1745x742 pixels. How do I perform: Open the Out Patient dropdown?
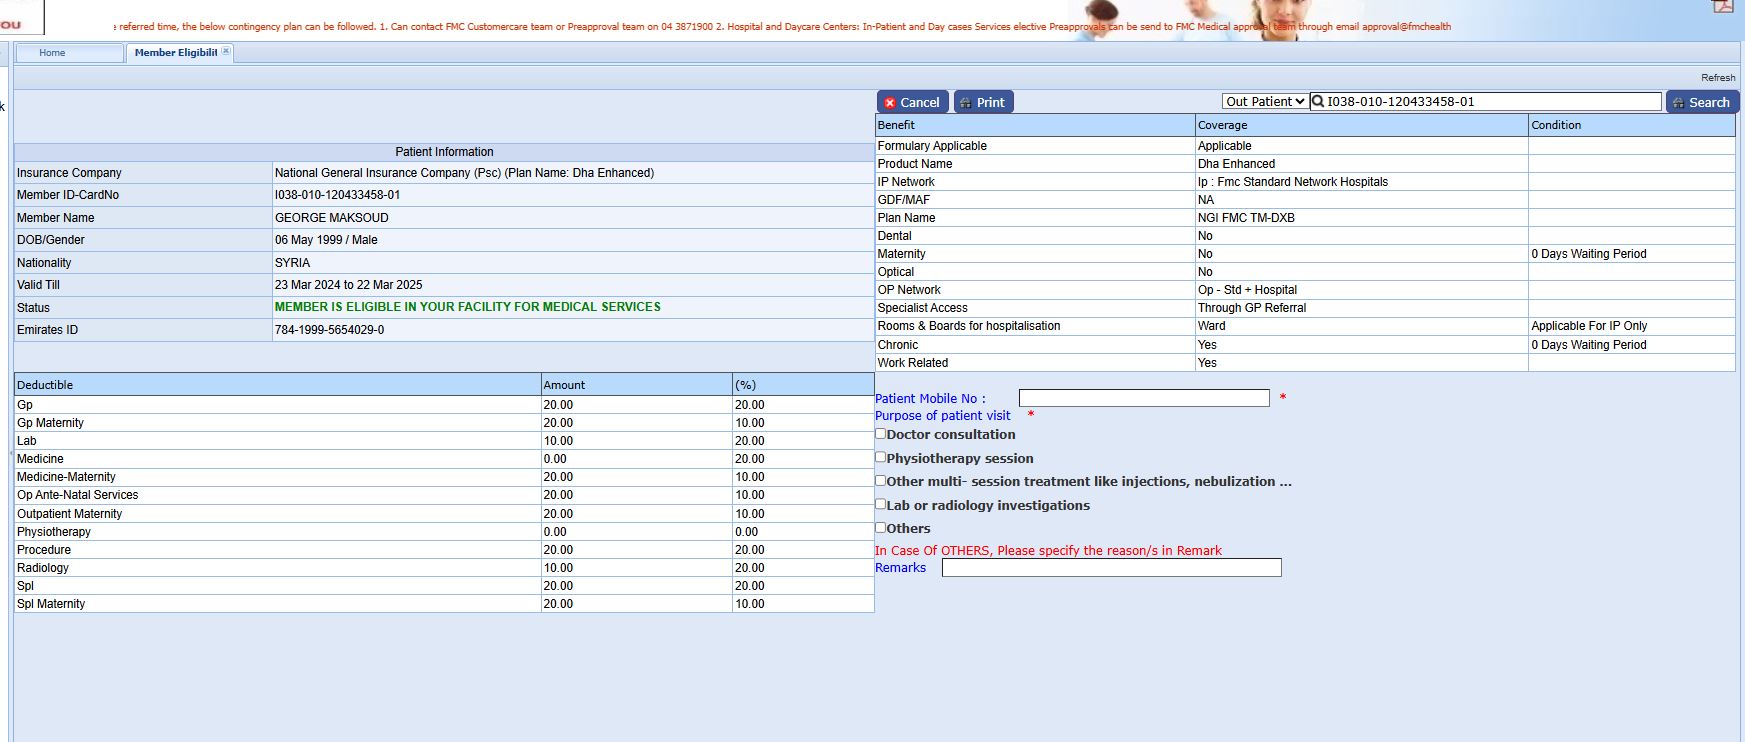coord(1265,101)
